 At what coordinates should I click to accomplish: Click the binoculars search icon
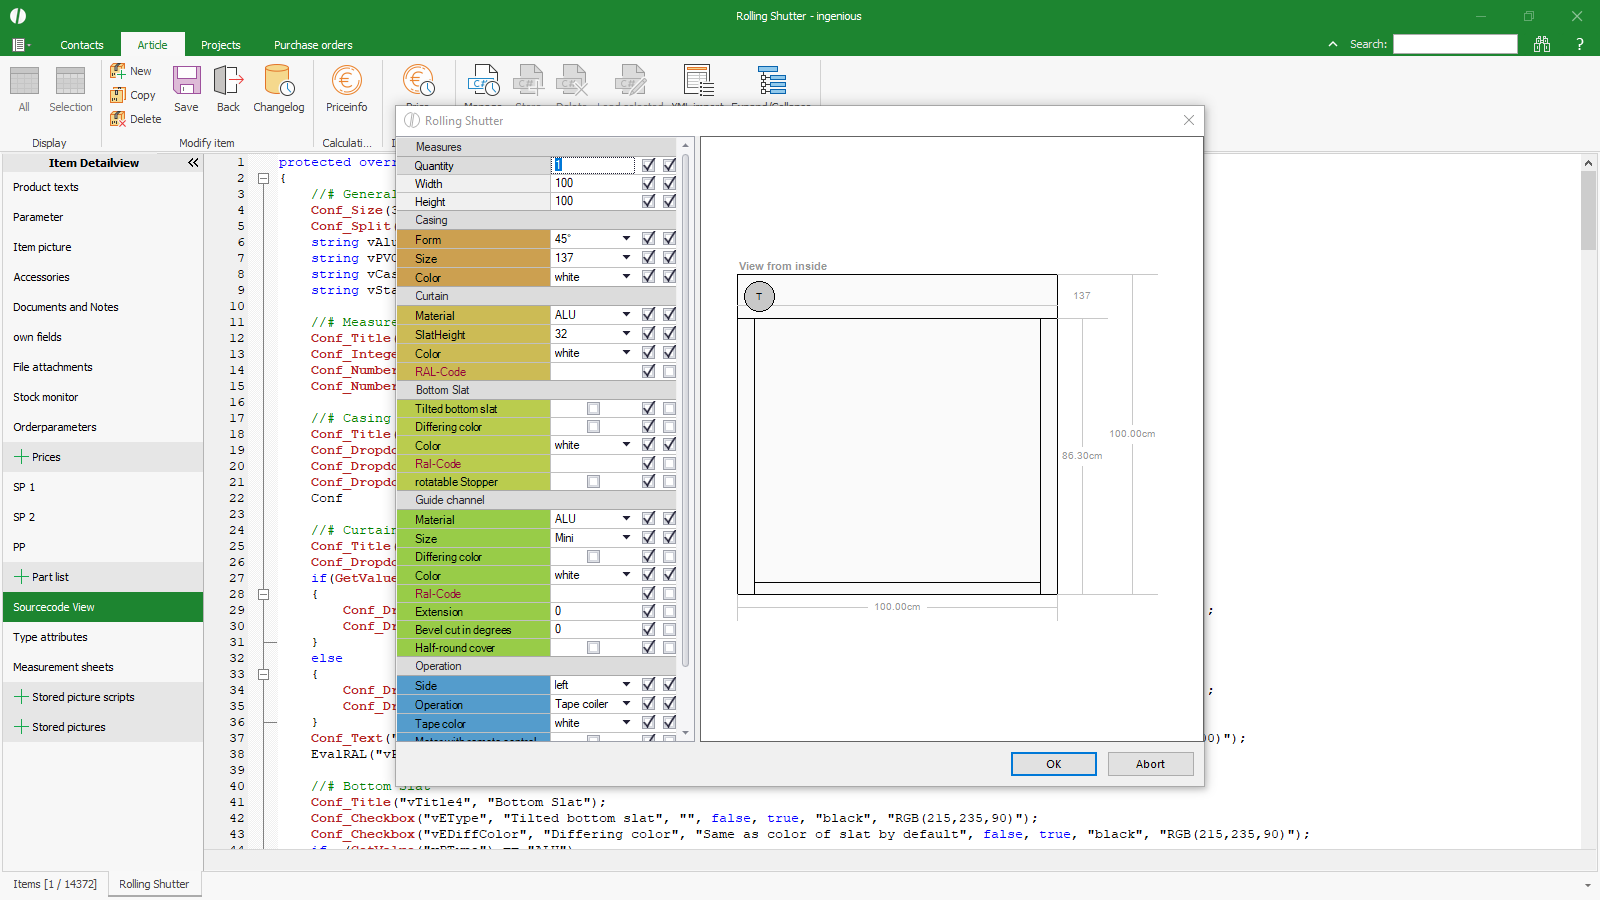click(x=1542, y=44)
